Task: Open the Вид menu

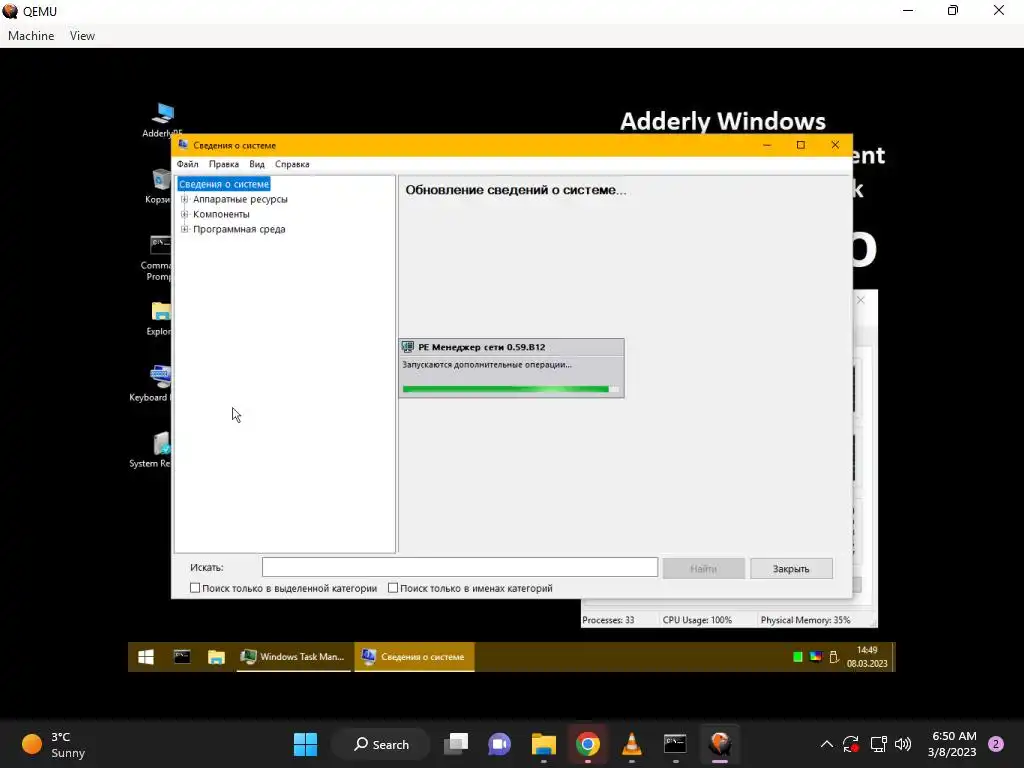Action: pos(257,164)
